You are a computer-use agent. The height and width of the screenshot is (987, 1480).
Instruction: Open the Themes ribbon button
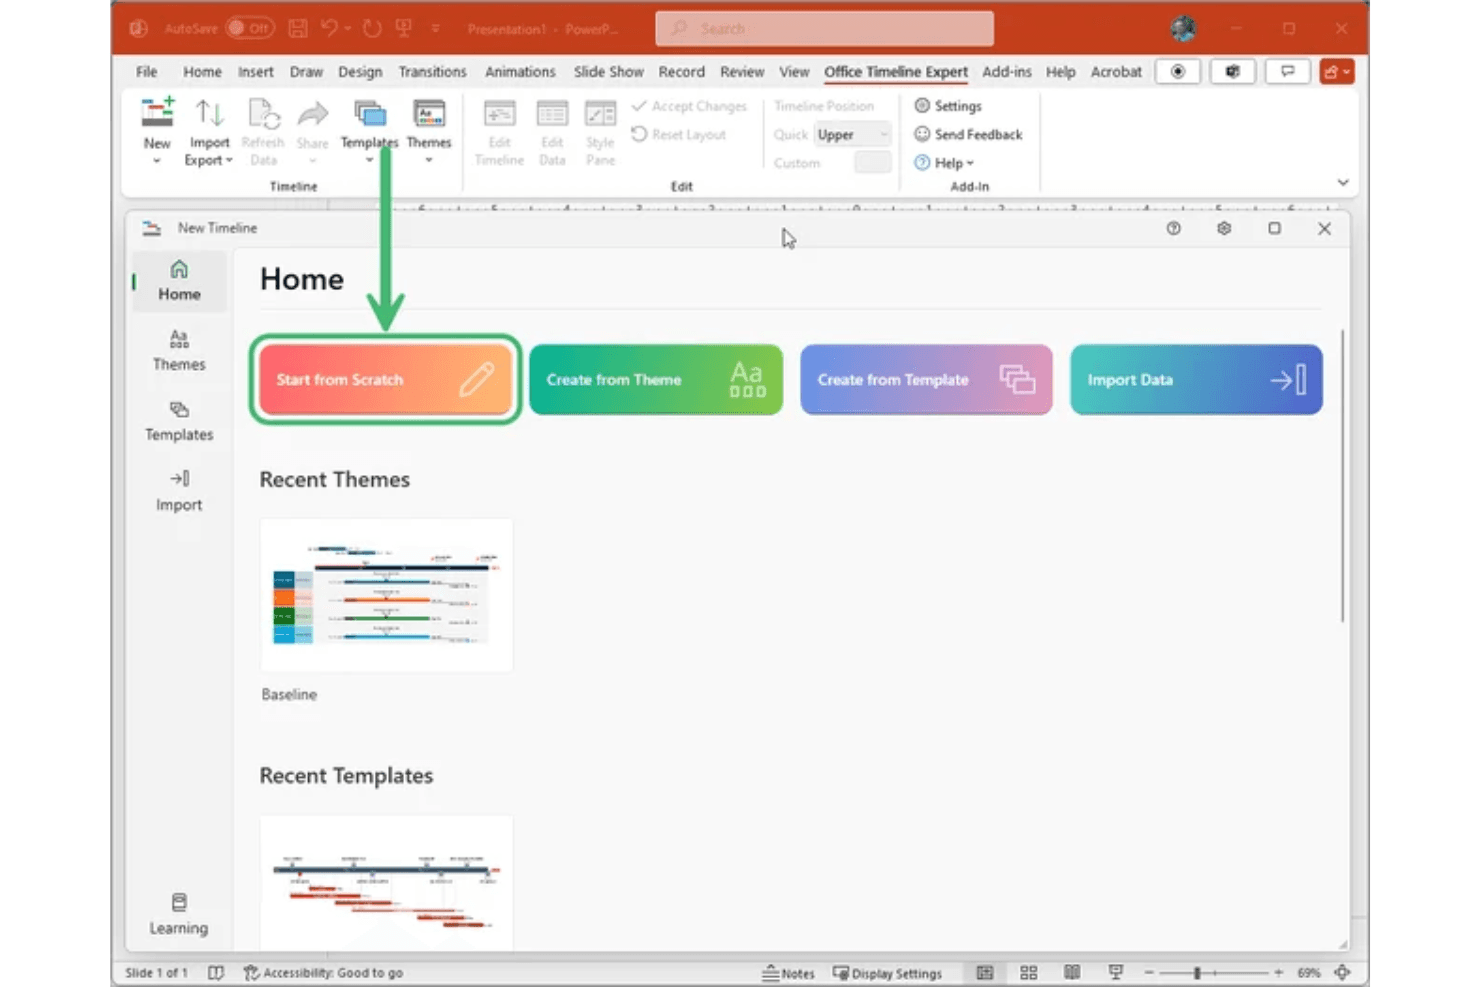tap(429, 131)
